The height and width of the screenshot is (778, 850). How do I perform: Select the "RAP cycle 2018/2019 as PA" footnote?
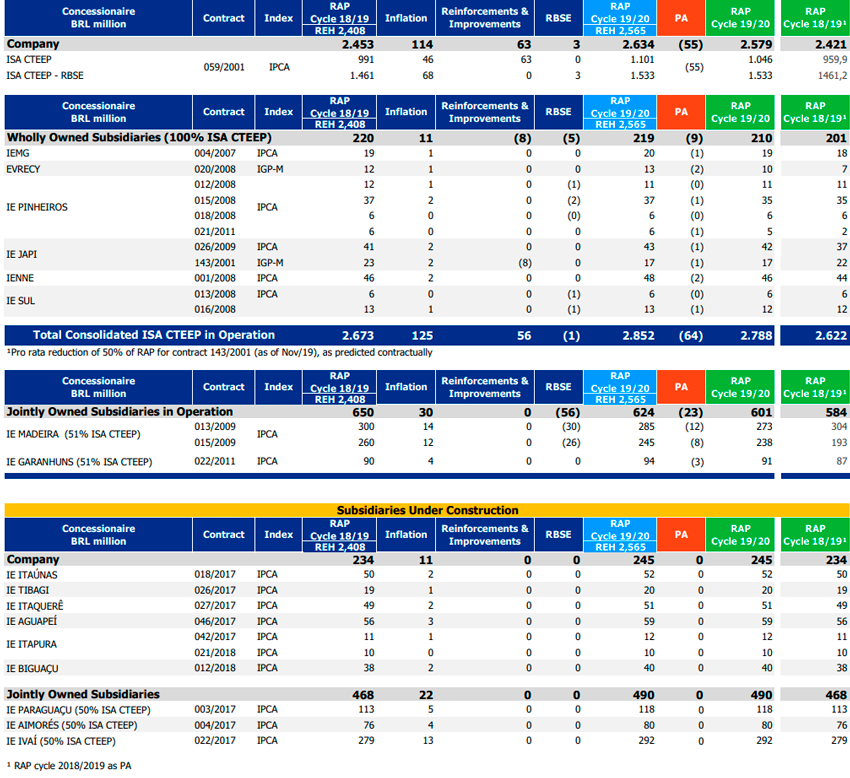pyautogui.click(x=69, y=766)
